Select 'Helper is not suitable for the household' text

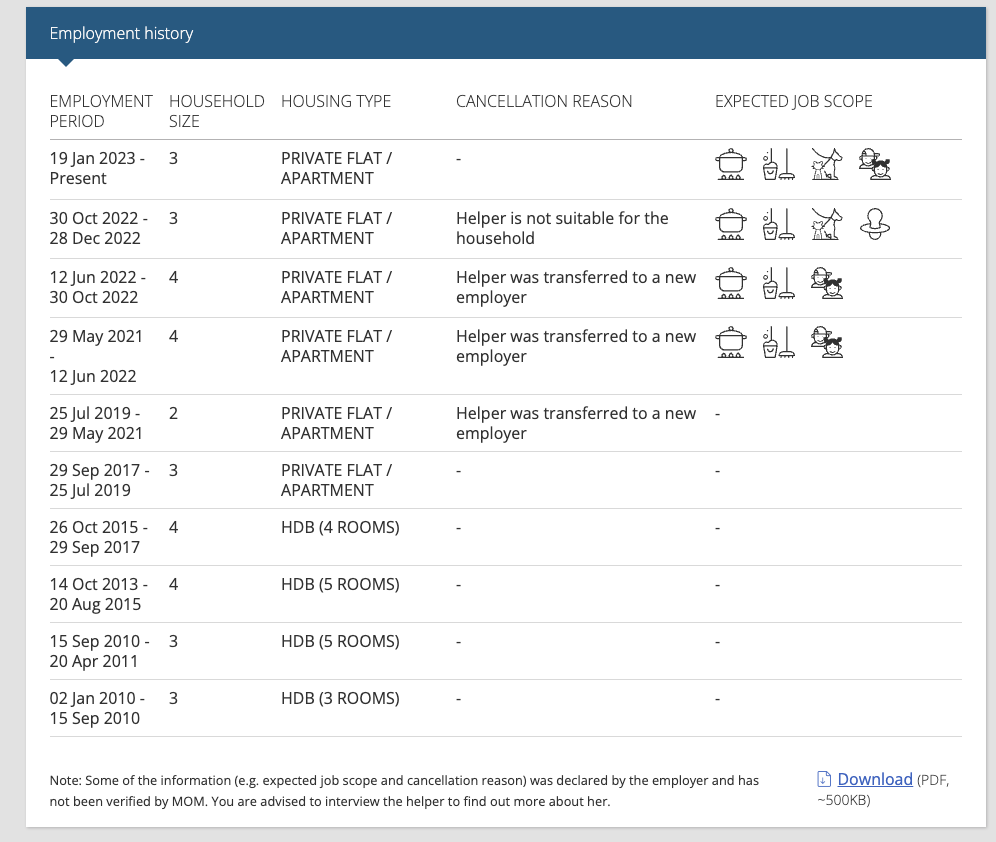tap(562, 228)
